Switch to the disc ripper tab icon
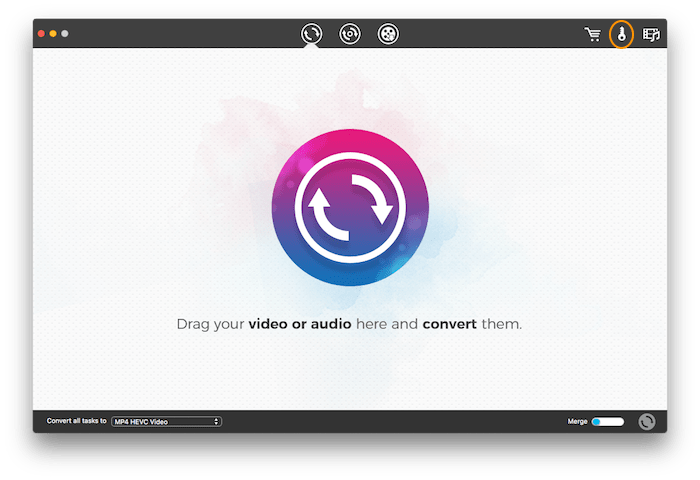Image resolution: width=700 pixels, height=480 pixels. pos(350,34)
